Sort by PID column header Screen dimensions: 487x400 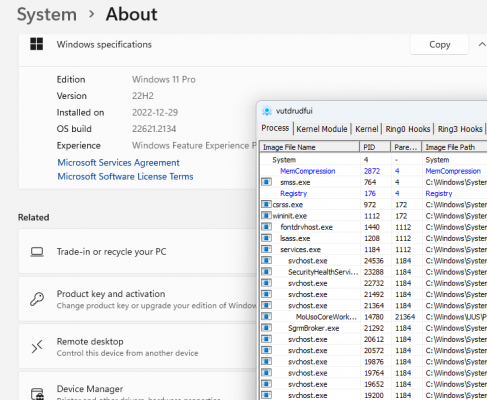point(375,147)
